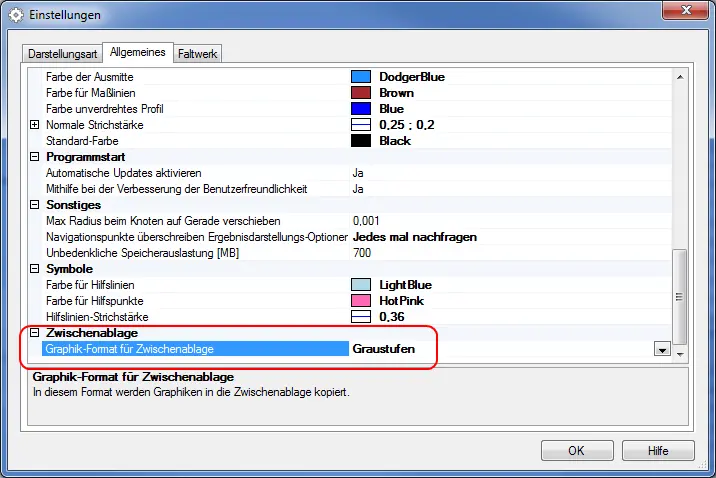Switch to the Faltwerk tab
716x478 pixels.
pos(198,54)
